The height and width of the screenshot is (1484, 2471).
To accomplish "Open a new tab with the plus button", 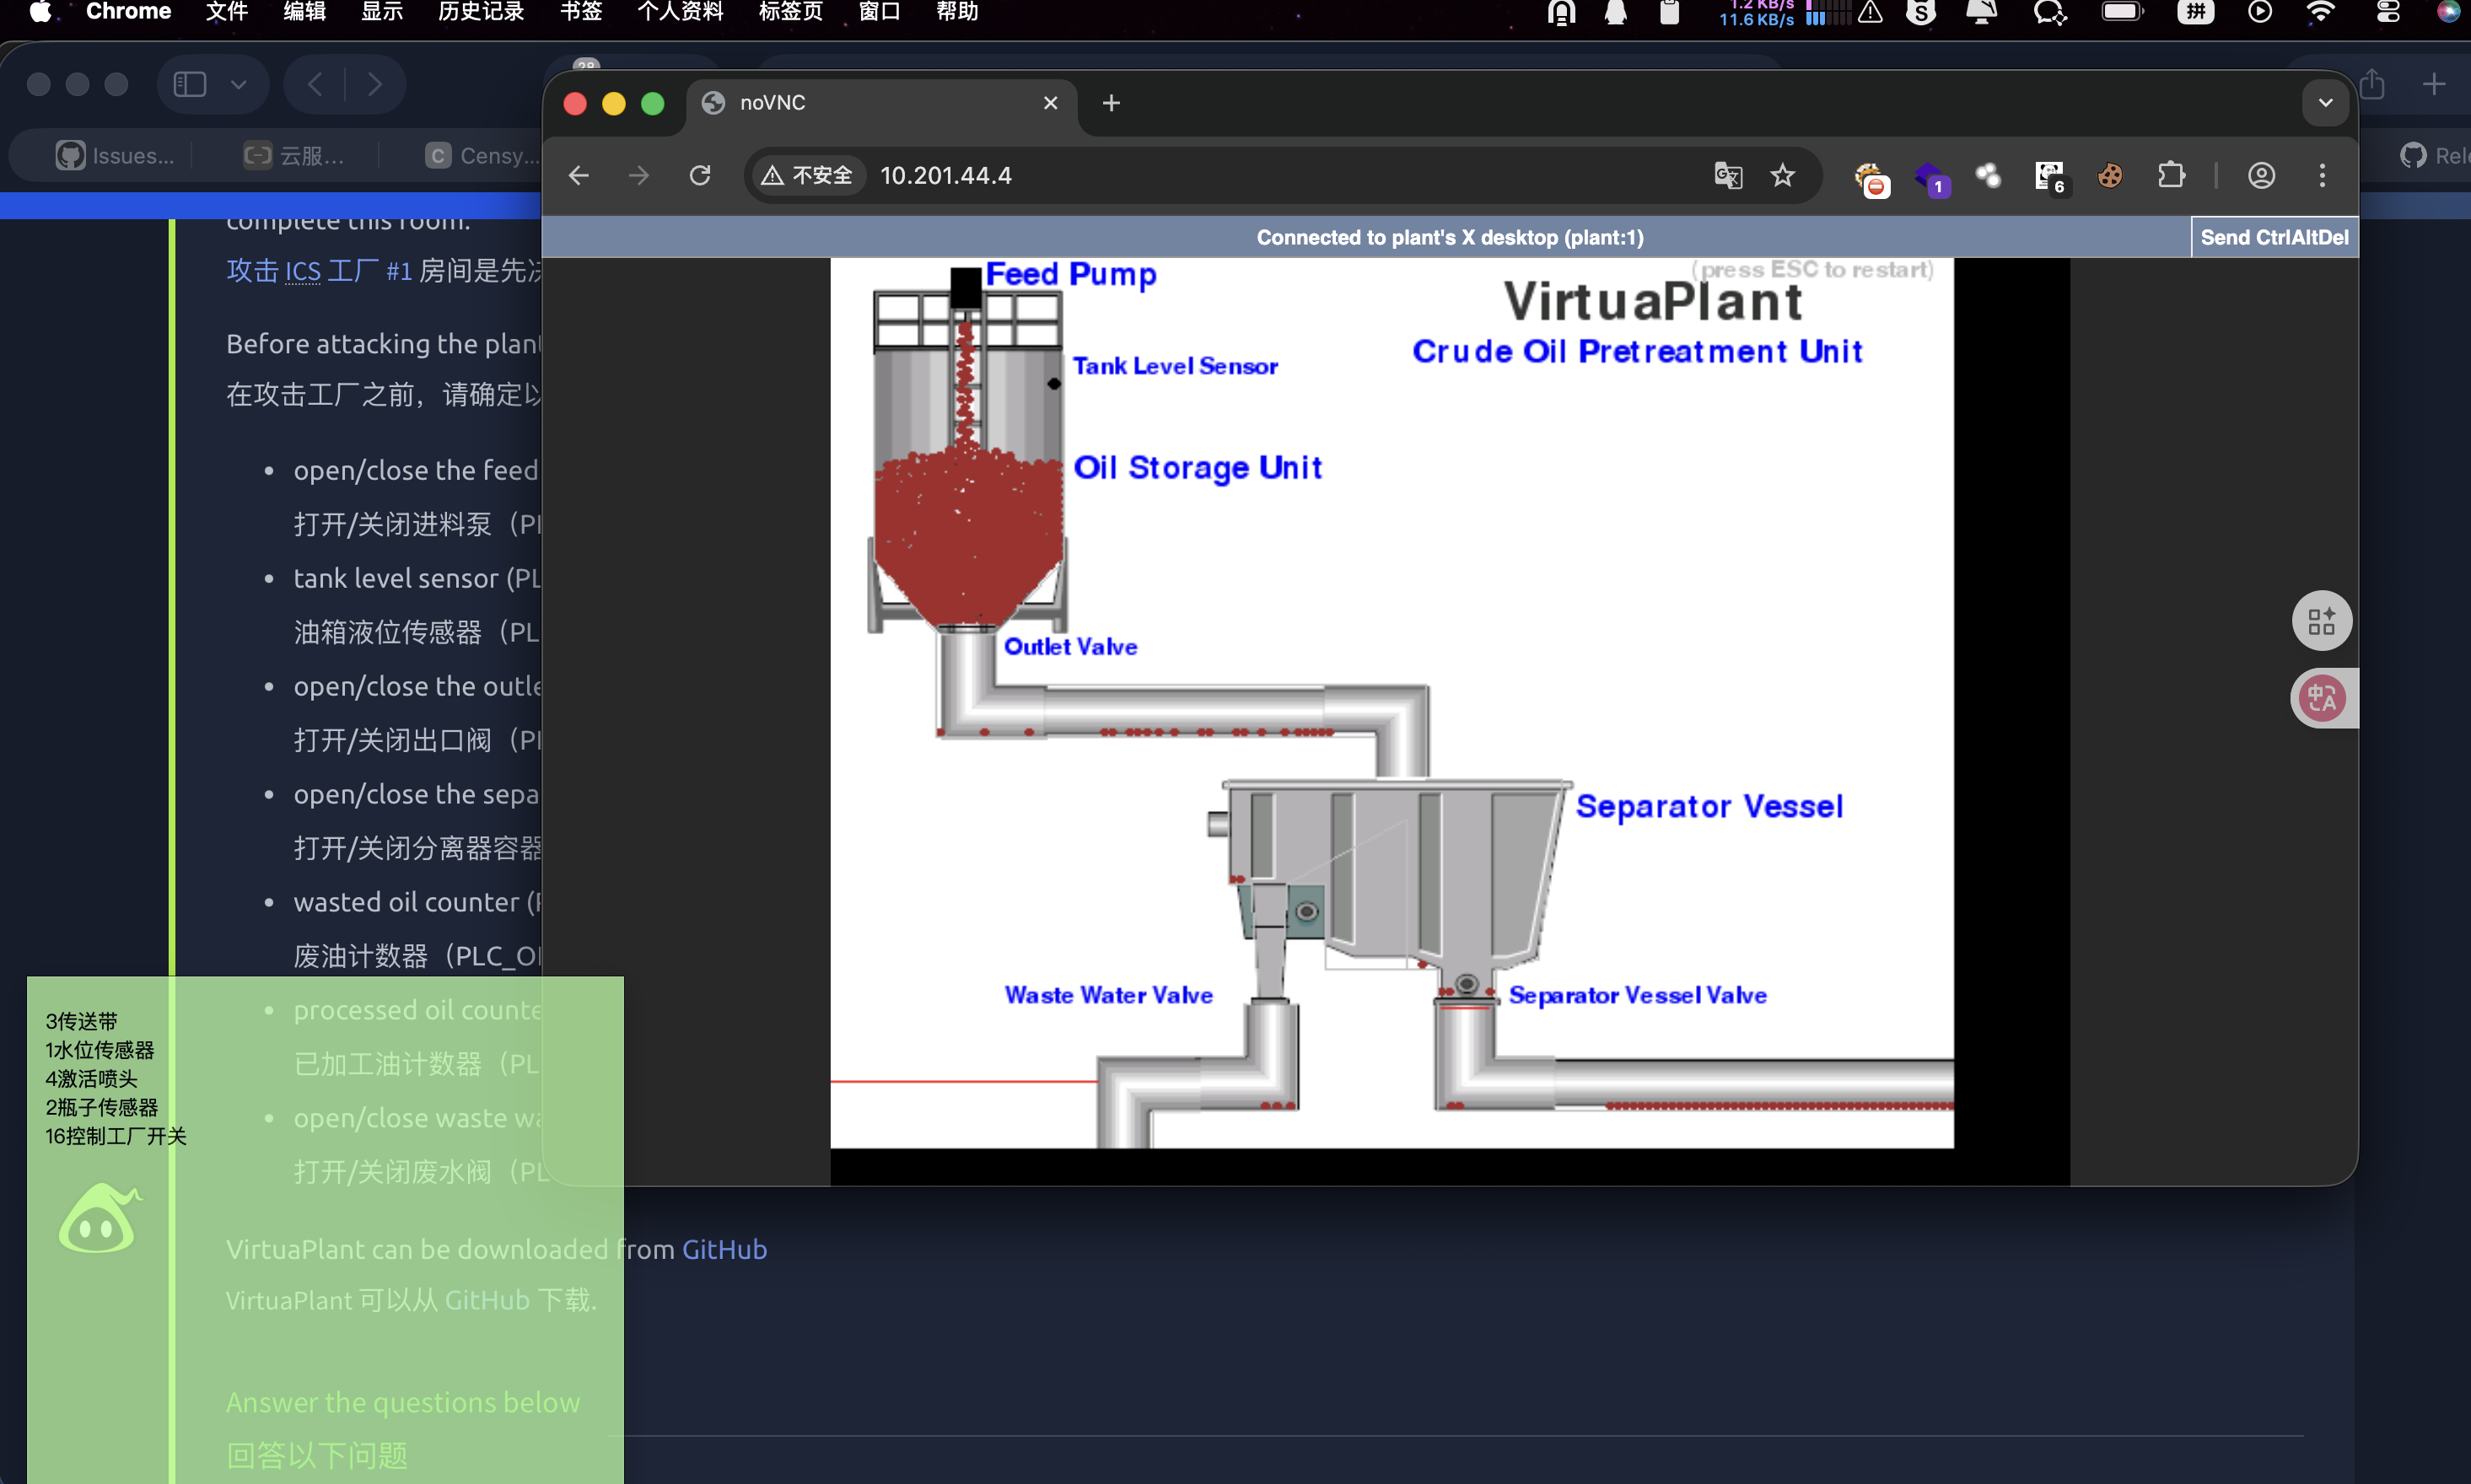I will 1111,103.
